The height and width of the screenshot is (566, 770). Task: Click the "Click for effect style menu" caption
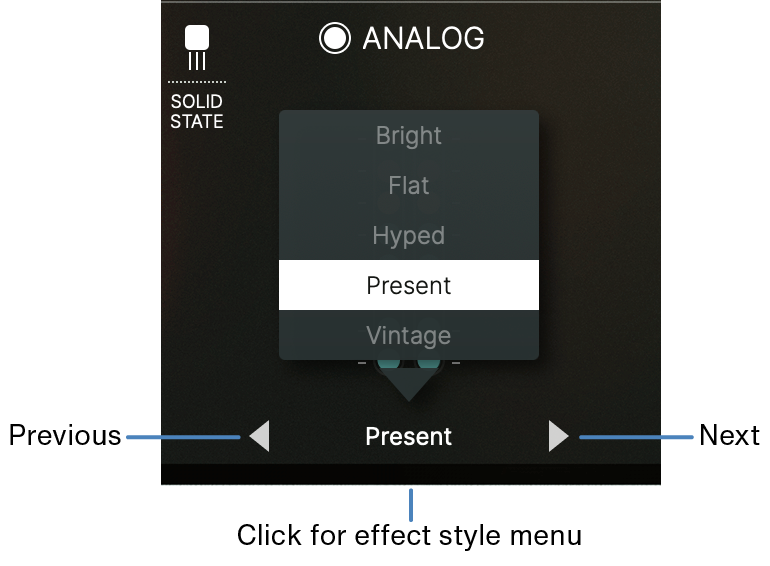coord(410,536)
